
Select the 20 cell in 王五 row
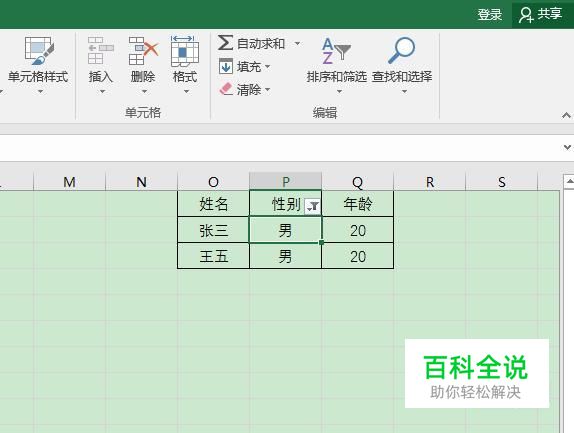[x=358, y=256]
